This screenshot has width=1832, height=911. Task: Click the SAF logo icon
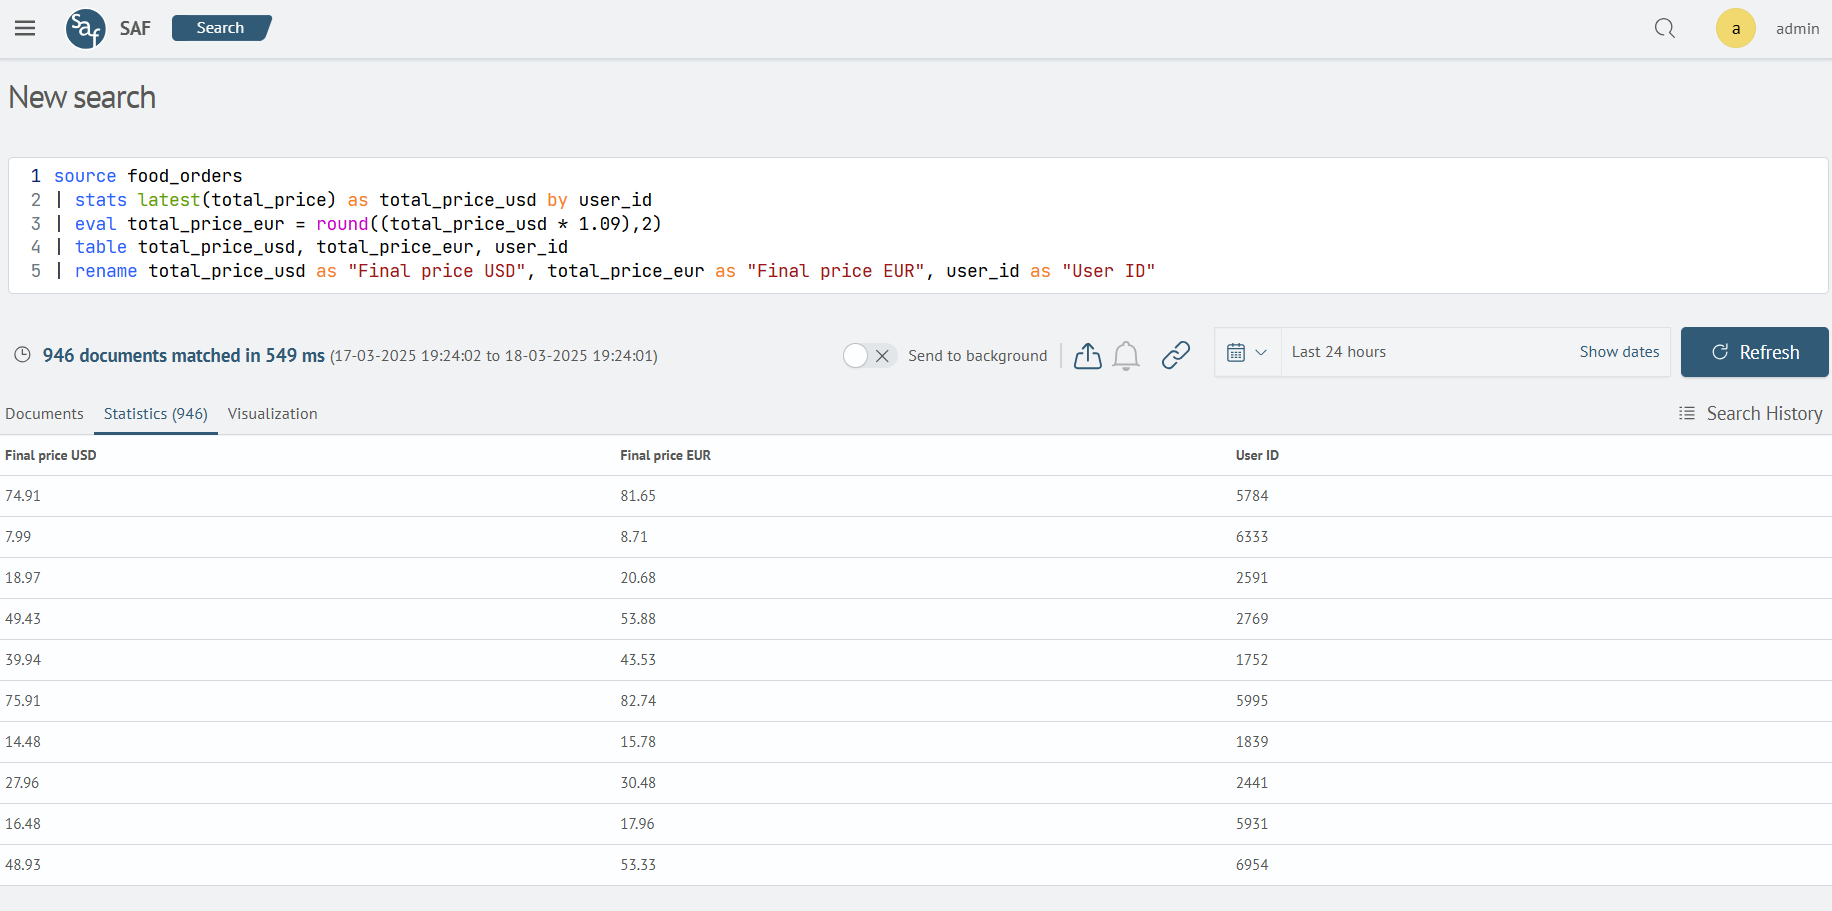(x=86, y=28)
